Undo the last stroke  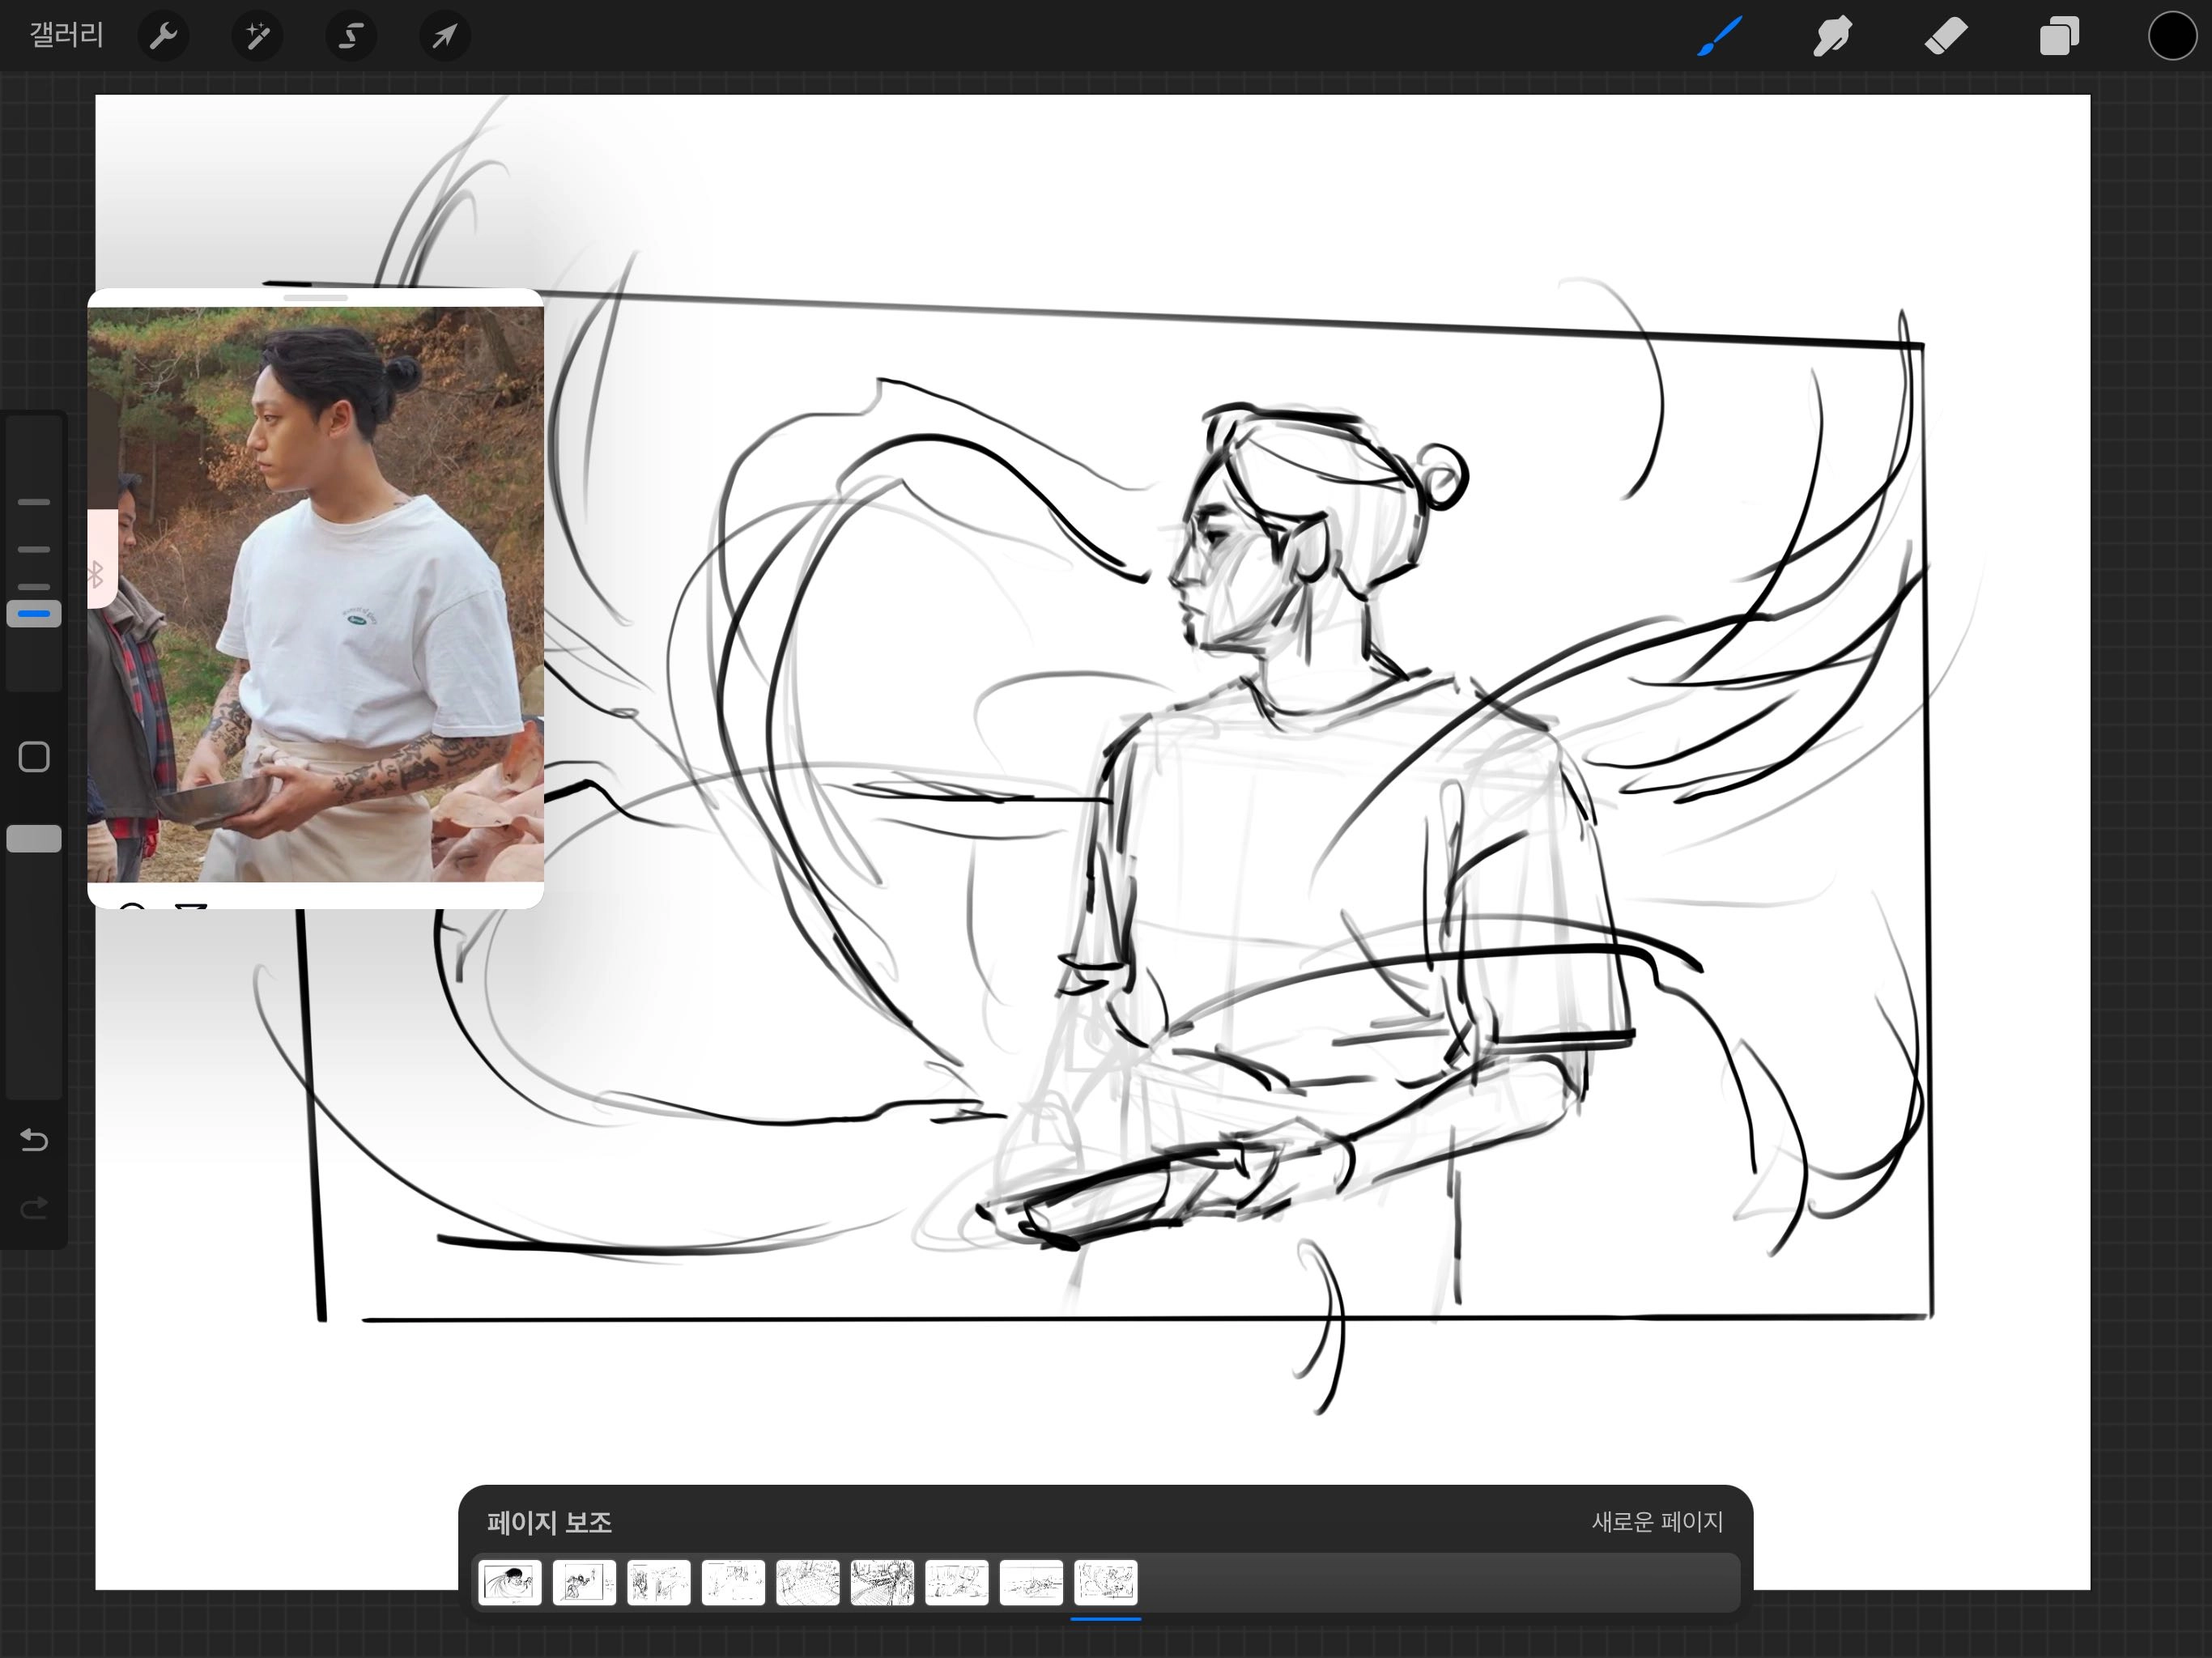(34, 1140)
